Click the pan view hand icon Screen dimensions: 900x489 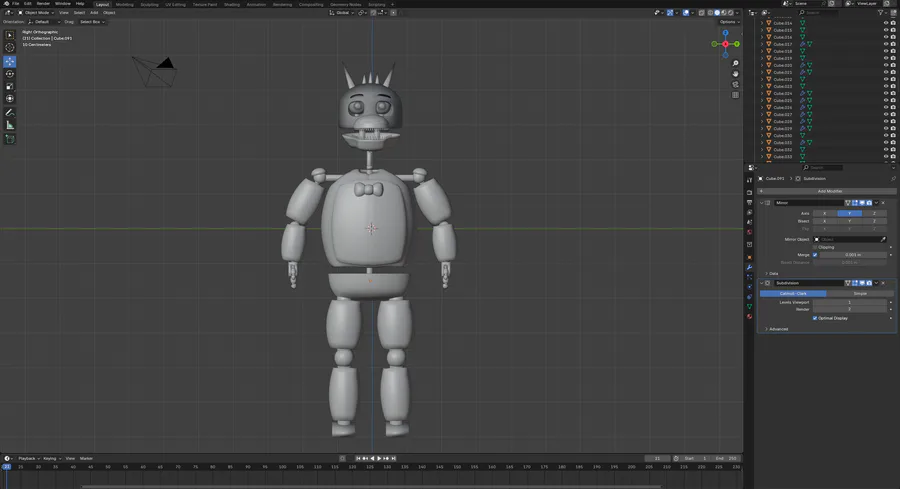[735, 74]
